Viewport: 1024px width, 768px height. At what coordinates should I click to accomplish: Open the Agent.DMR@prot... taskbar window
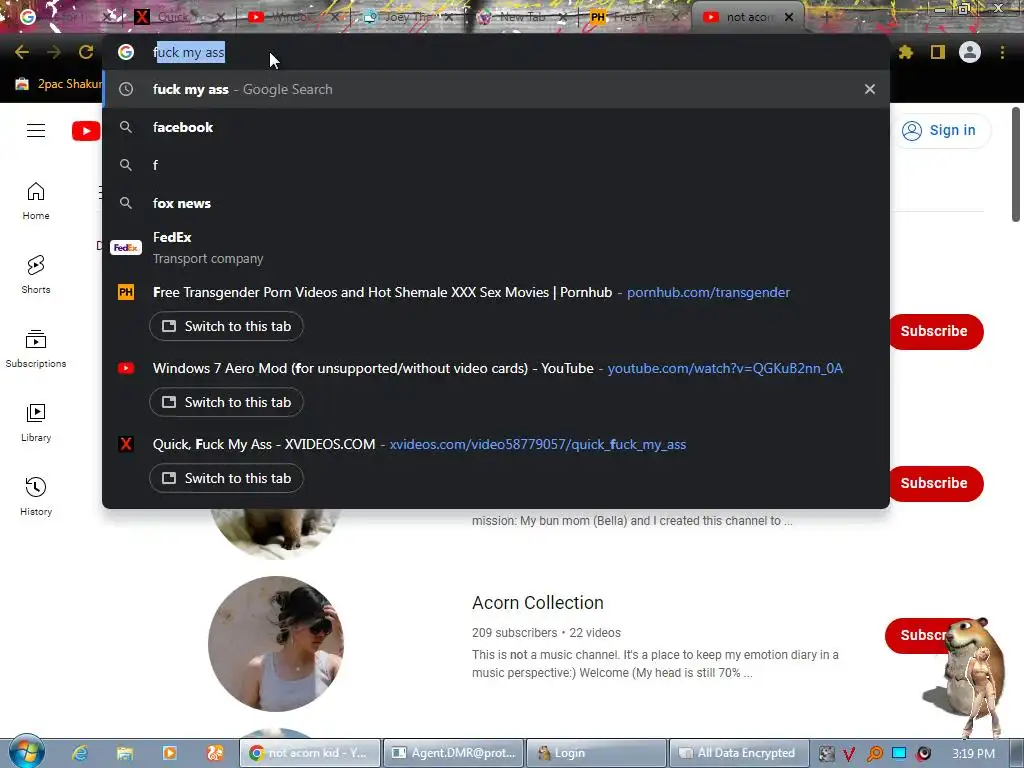453,753
